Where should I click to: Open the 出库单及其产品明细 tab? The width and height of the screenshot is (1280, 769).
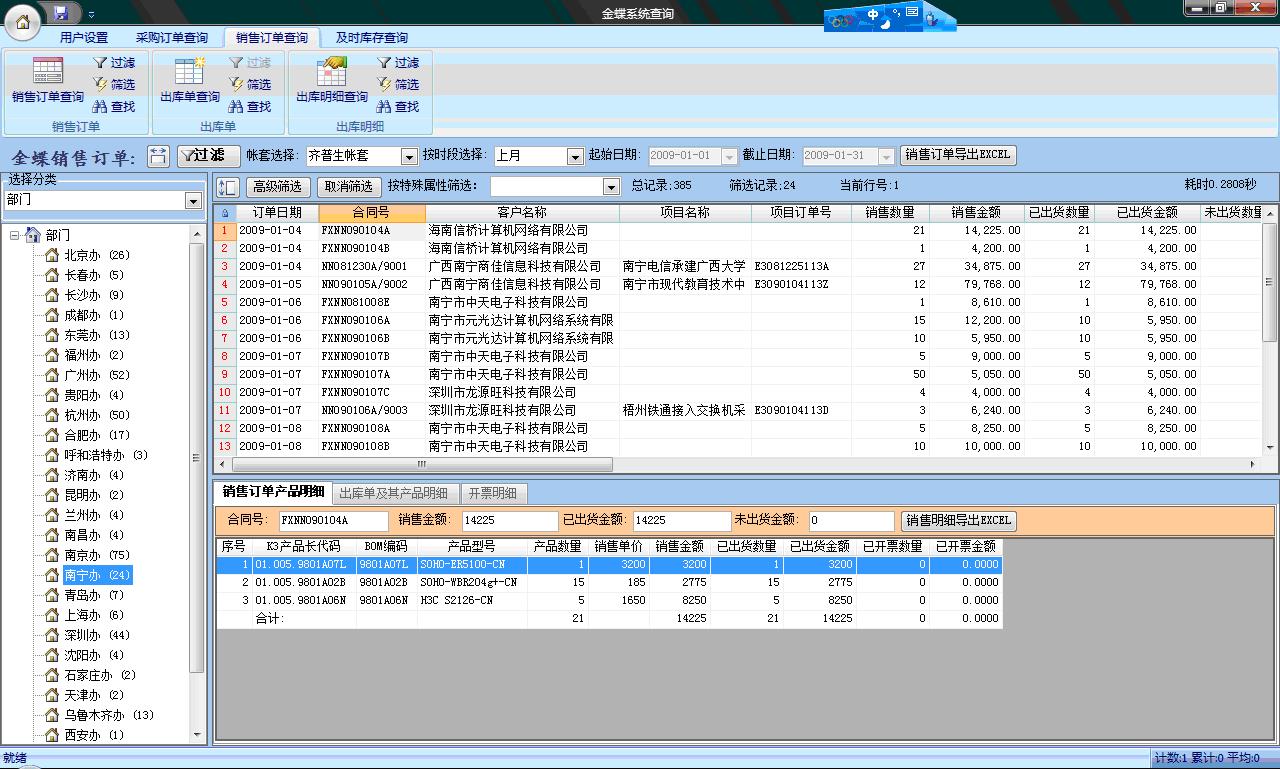(x=393, y=493)
